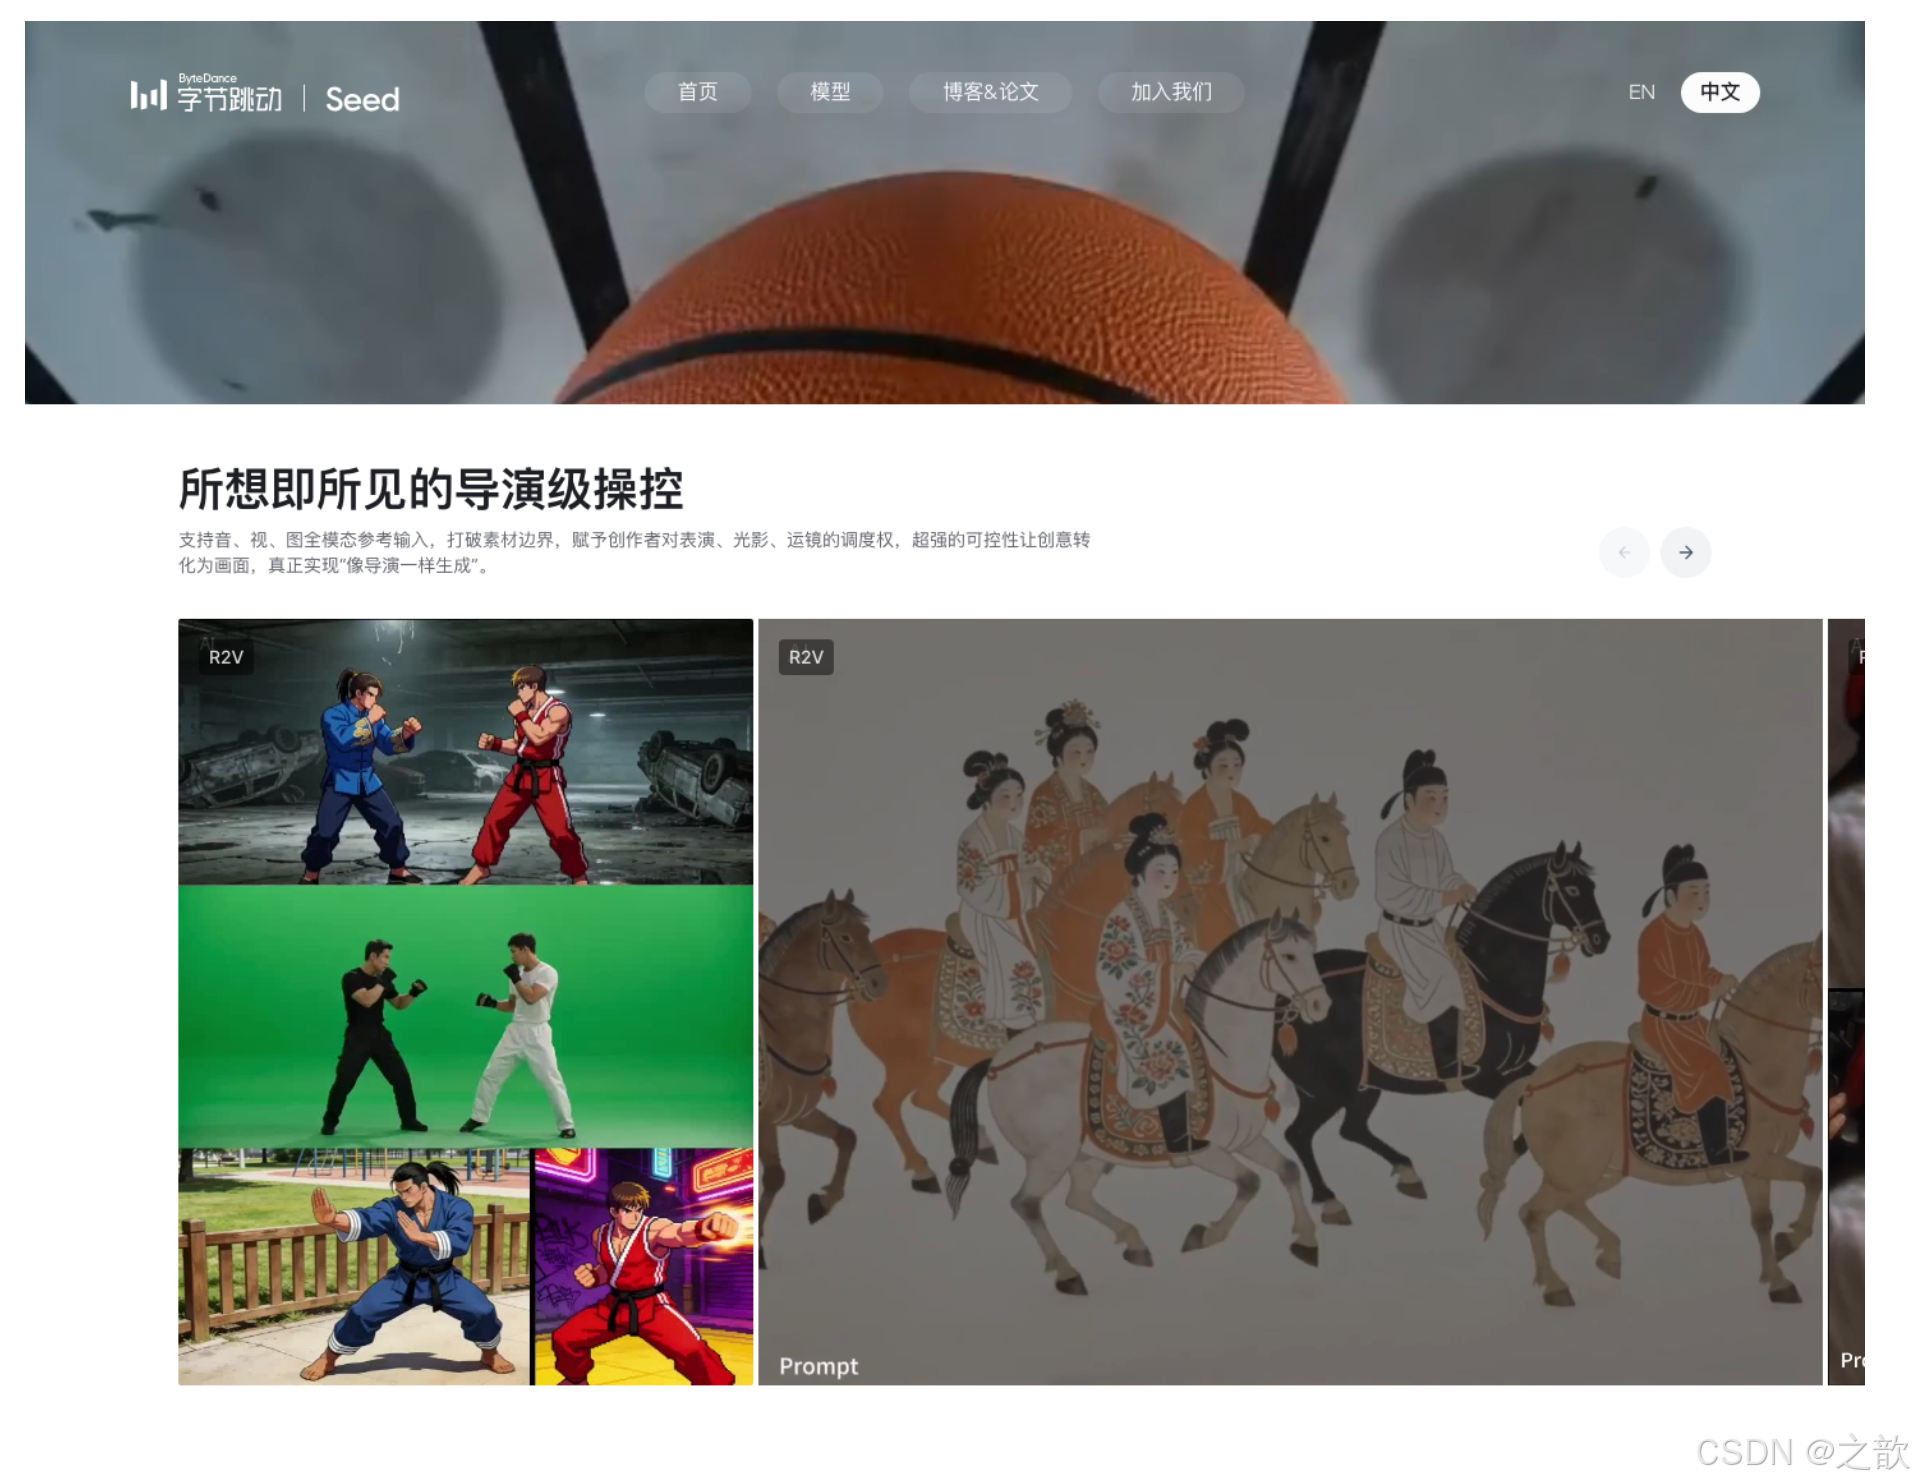Click the previous arrow carousel button
The height and width of the screenshot is (1484, 1914).
[x=1624, y=552]
